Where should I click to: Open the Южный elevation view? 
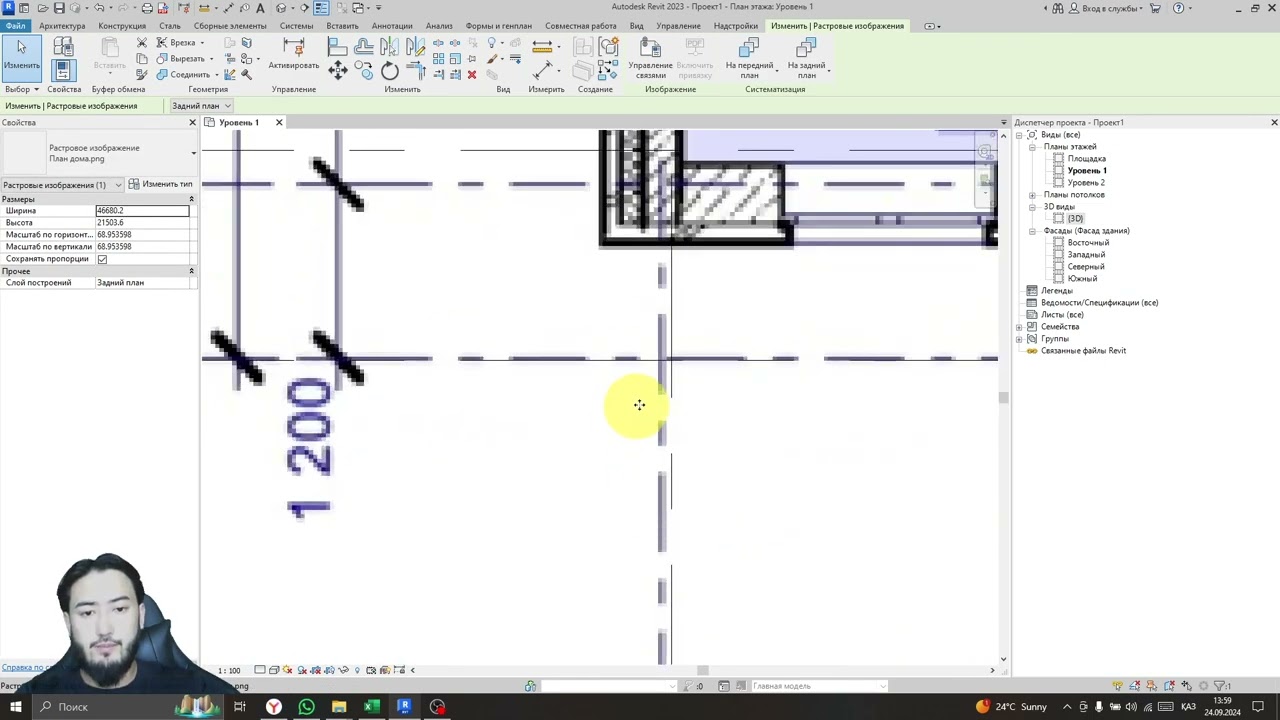(1082, 279)
